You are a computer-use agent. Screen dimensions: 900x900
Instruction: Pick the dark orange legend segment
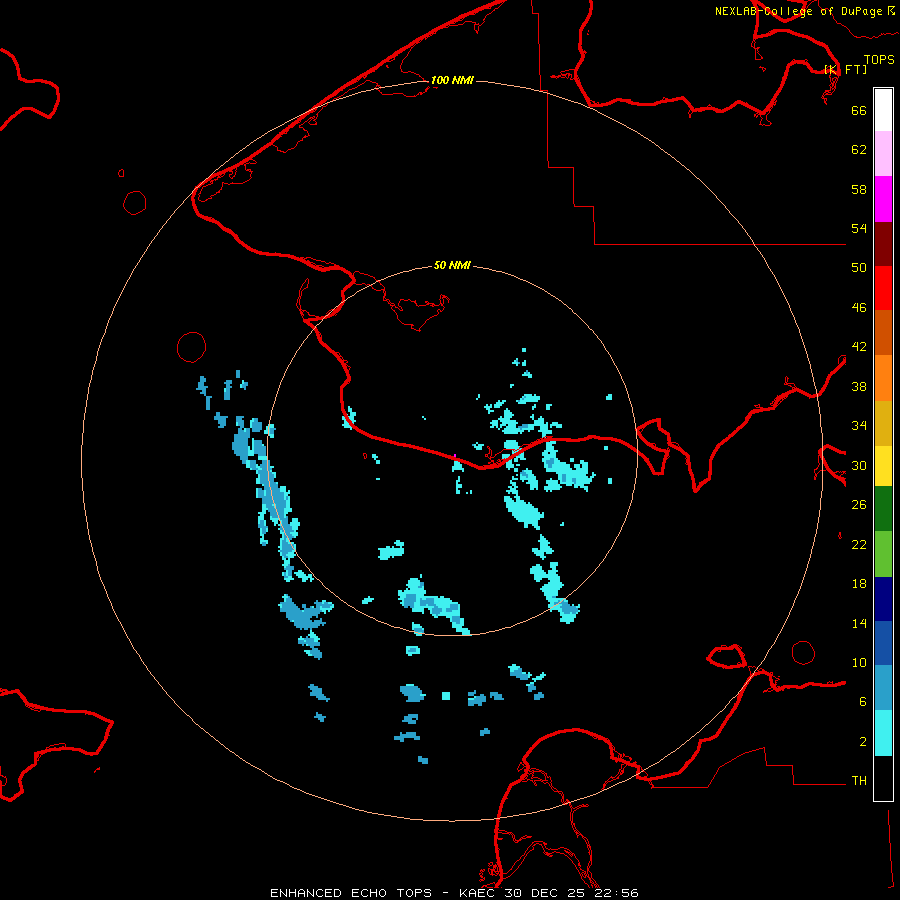pyautogui.click(x=883, y=333)
